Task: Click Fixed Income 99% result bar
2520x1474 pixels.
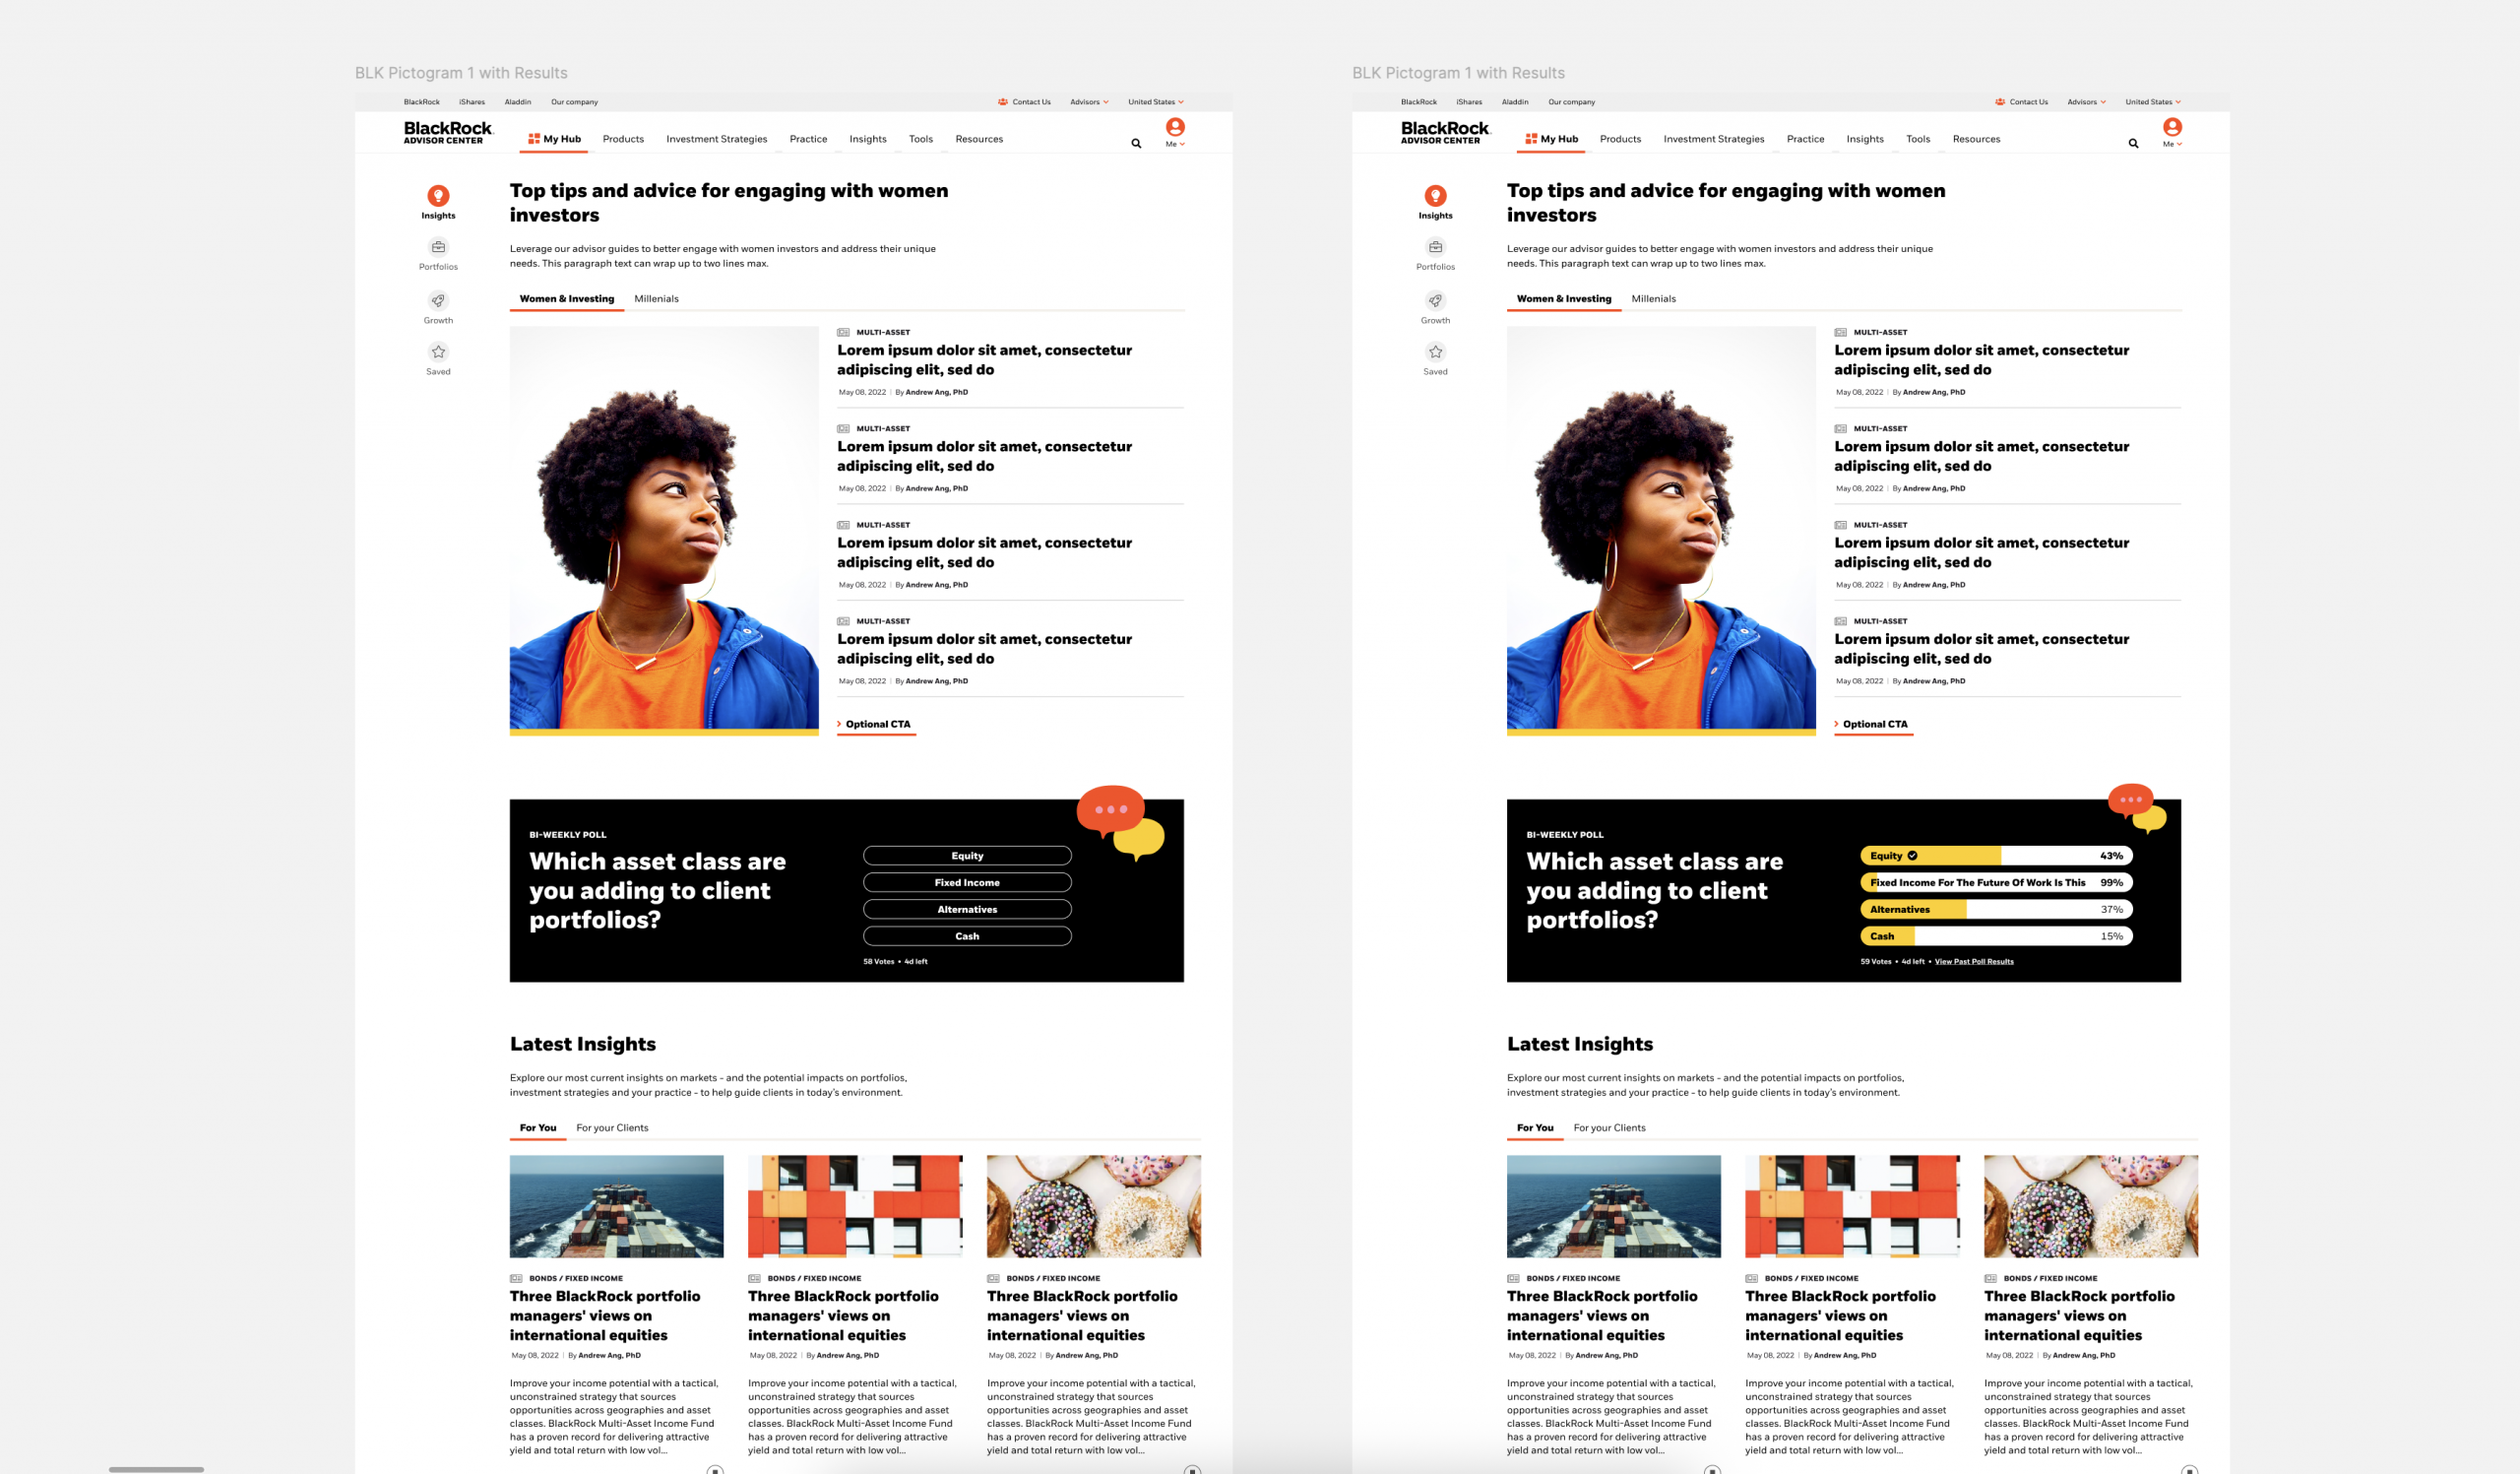Action: [x=1996, y=883]
